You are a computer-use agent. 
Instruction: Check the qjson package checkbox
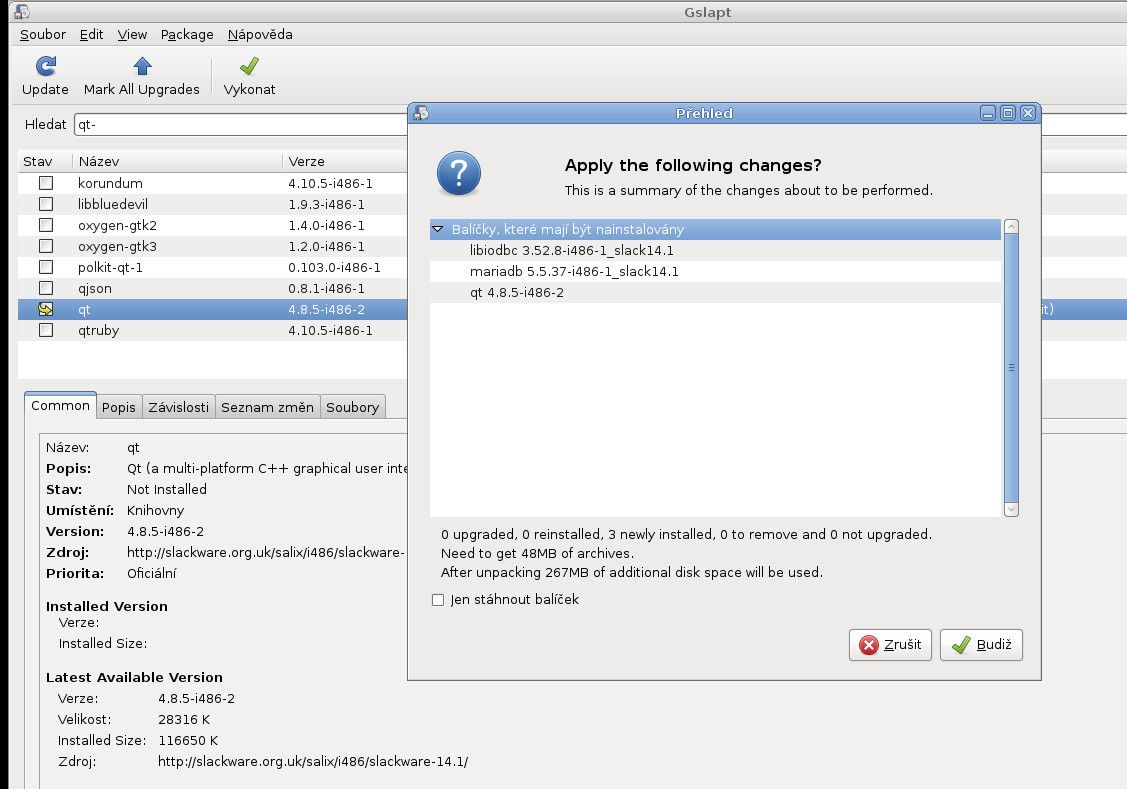pos(45,288)
